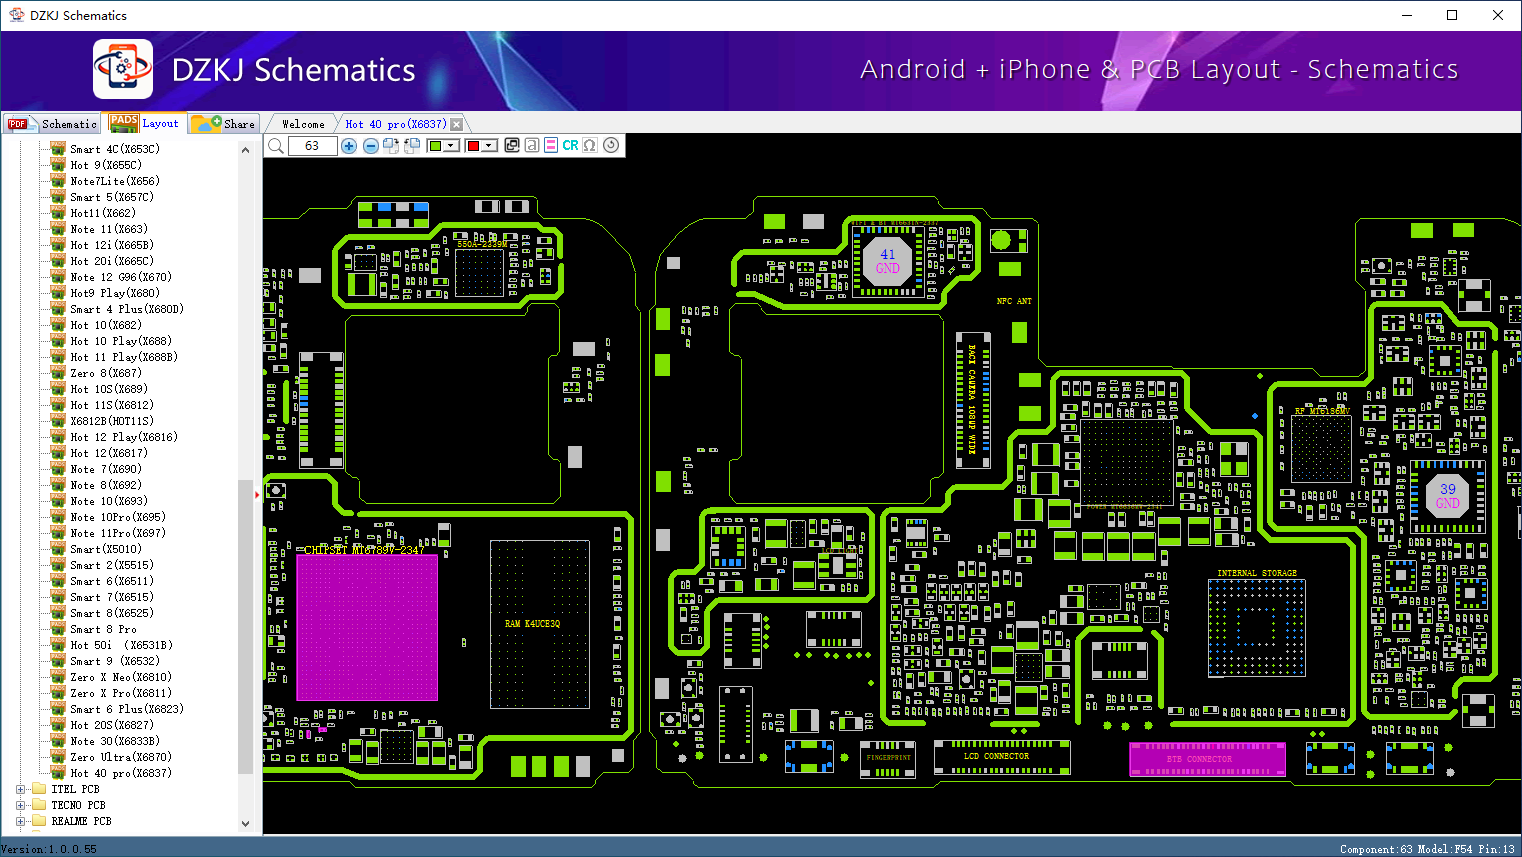1522x857 pixels.
Task: Click the pad labeled 41 GND
Action: pyautogui.click(x=888, y=261)
